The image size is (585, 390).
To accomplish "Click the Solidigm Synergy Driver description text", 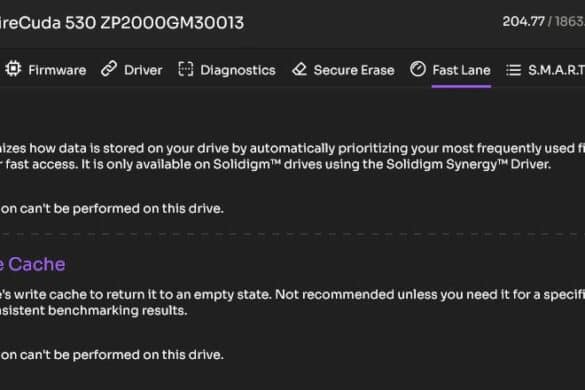I will 292,156.
